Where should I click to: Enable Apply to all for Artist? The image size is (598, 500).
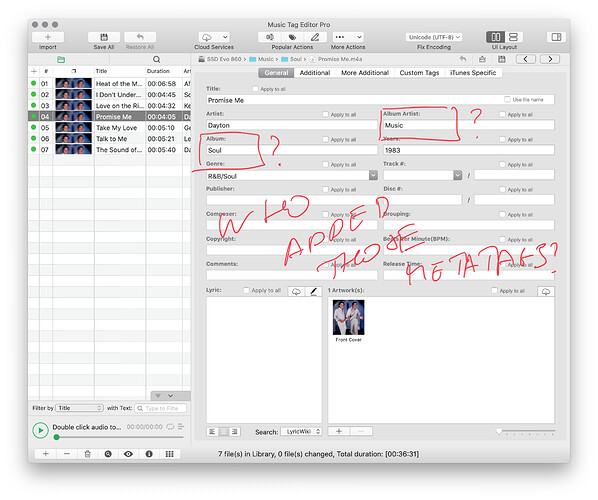coord(325,114)
